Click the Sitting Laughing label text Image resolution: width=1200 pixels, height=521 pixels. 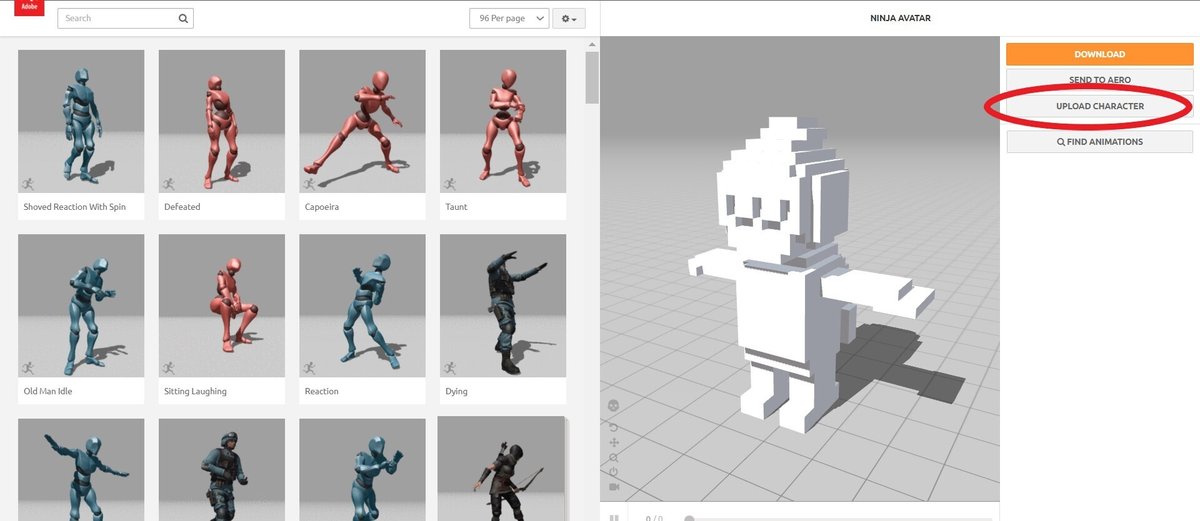195,391
